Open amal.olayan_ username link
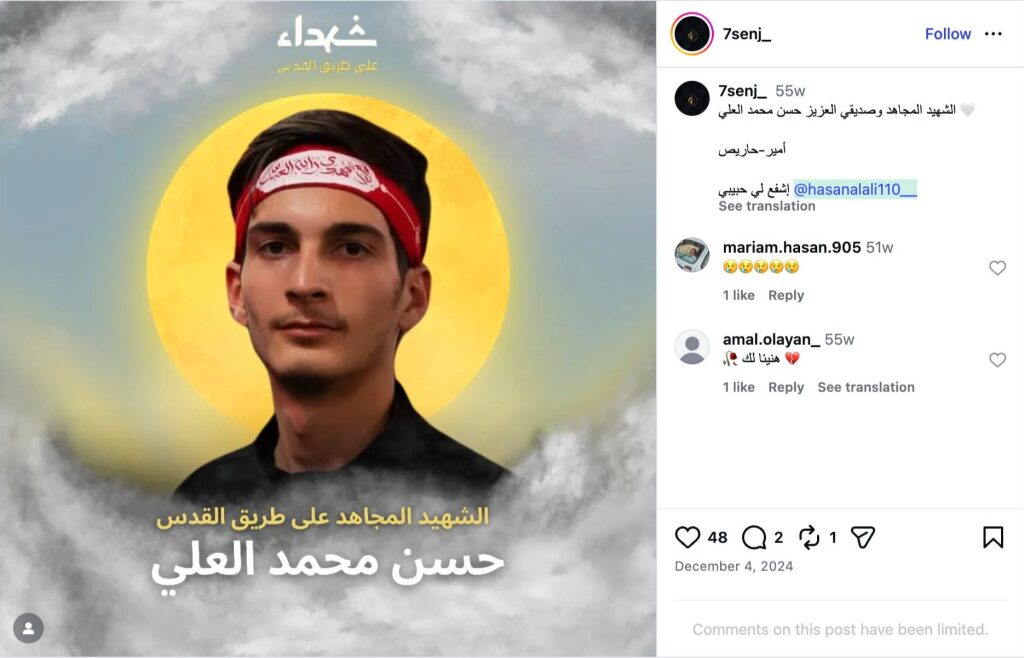Screen dimensions: 1024x658 [771, 339]
